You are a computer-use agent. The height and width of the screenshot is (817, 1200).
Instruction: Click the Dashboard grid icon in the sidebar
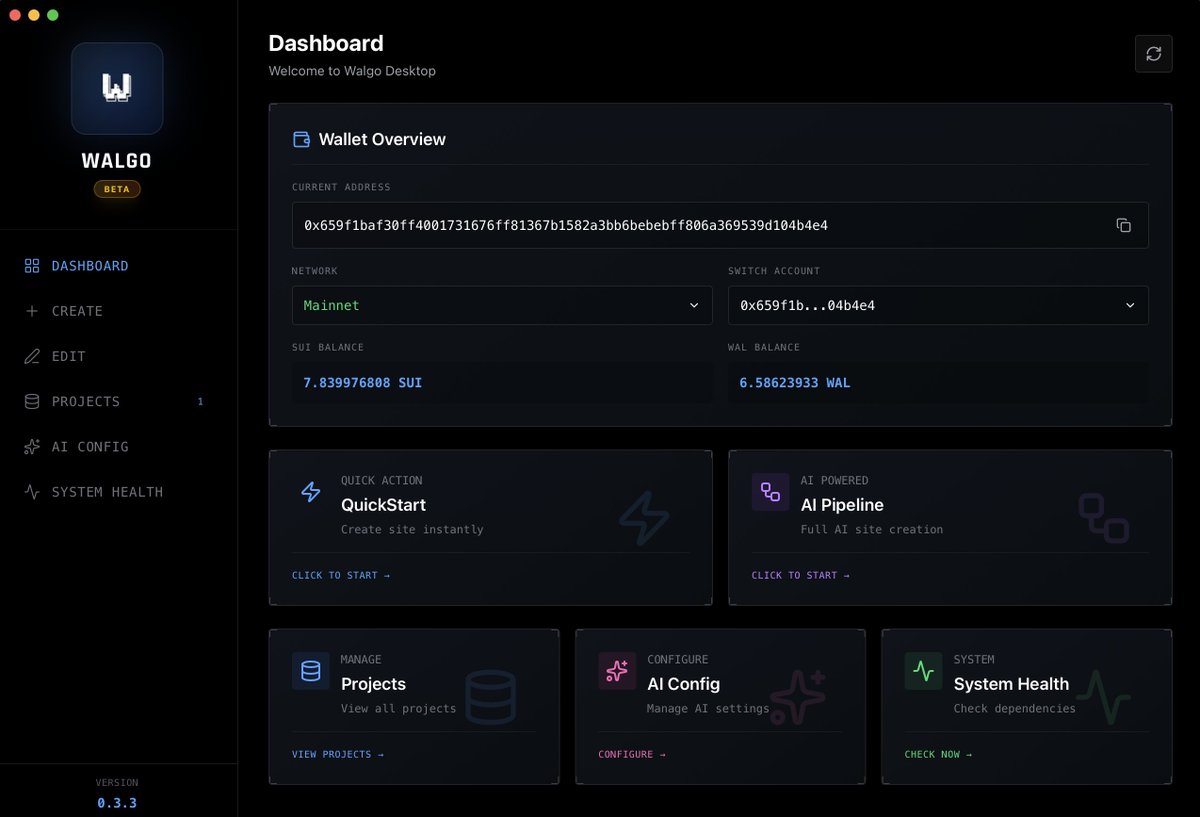(32, 266)
